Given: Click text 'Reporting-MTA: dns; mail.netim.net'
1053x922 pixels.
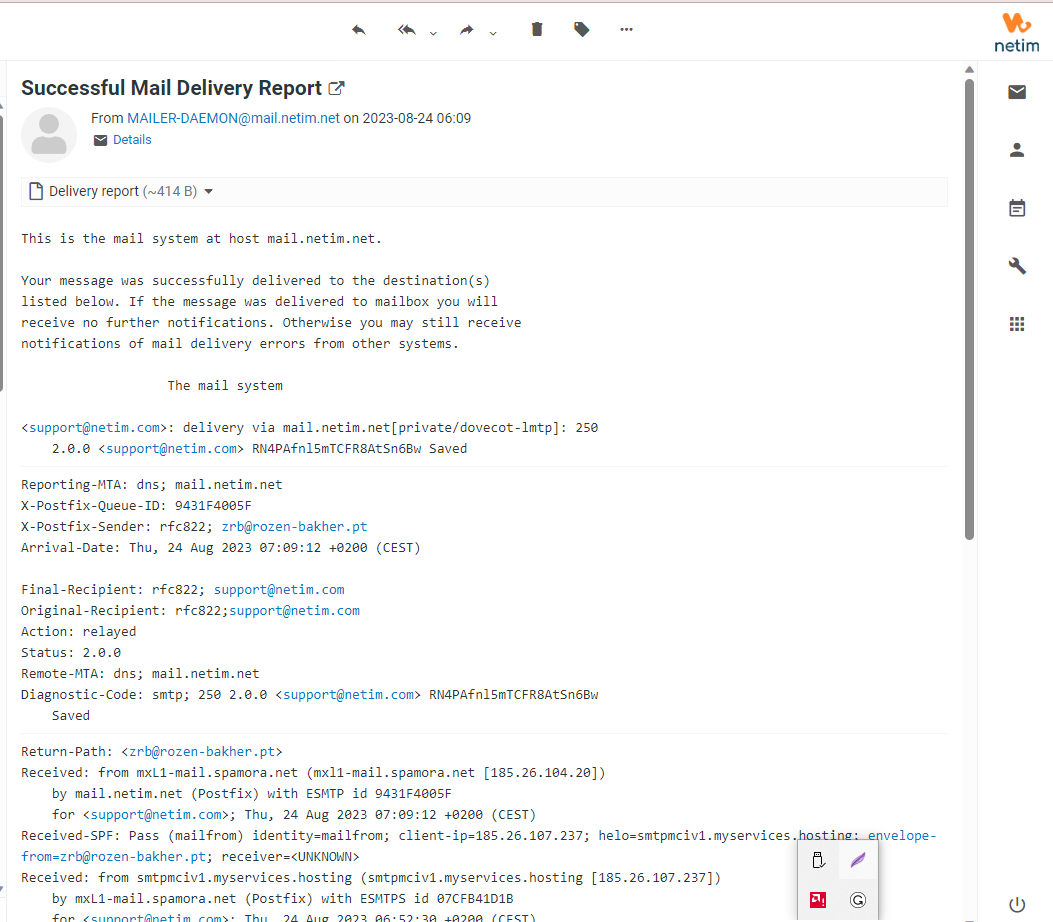Looking at the screenshot, I should click(x=152, y=485).
